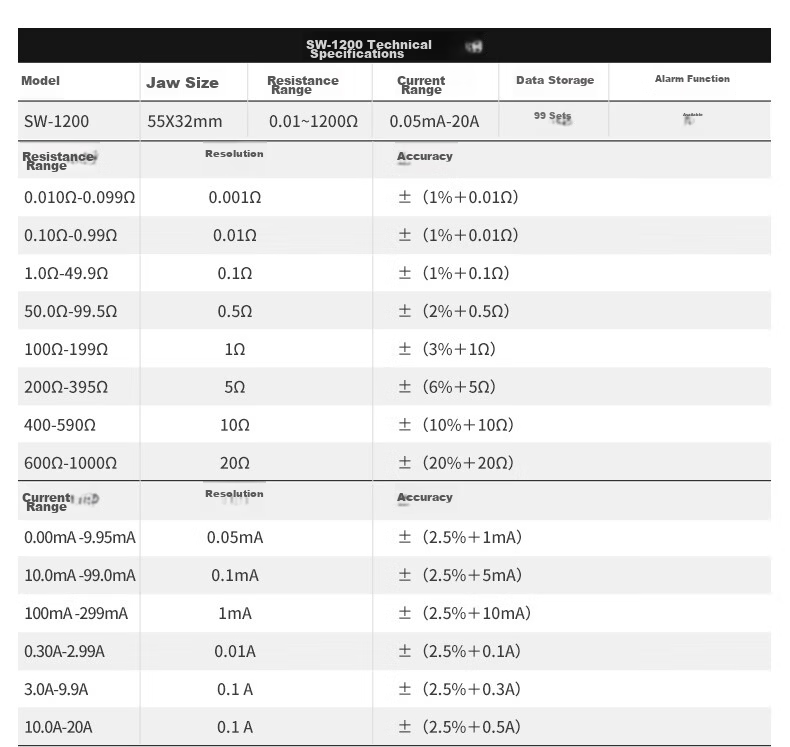Select the 0.01~1200Ω resistance range value
This screenshot has height=747, width=790.
[313, 121]
